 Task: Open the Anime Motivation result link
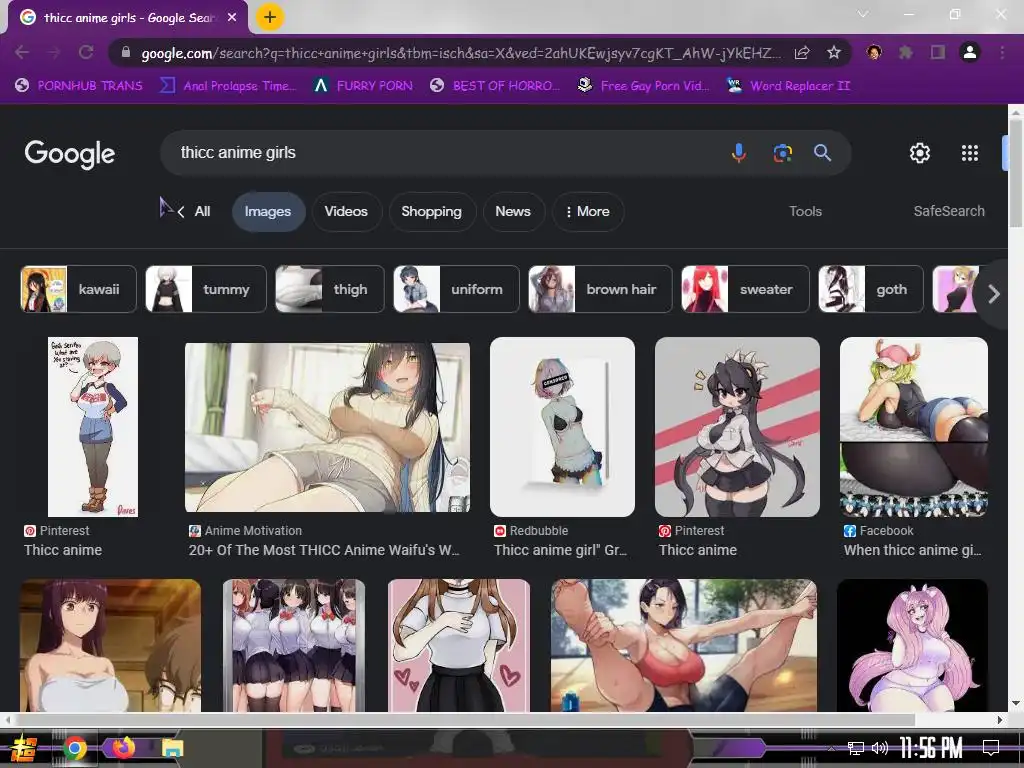pyautogui.click(x=324, y=550)
